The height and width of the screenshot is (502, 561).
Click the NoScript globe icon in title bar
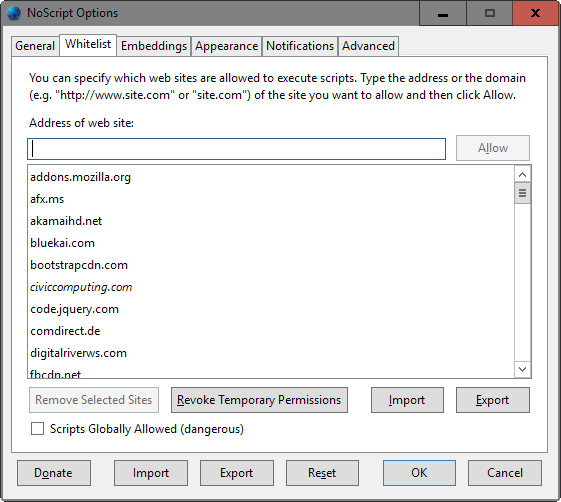(x=14, y=13)
